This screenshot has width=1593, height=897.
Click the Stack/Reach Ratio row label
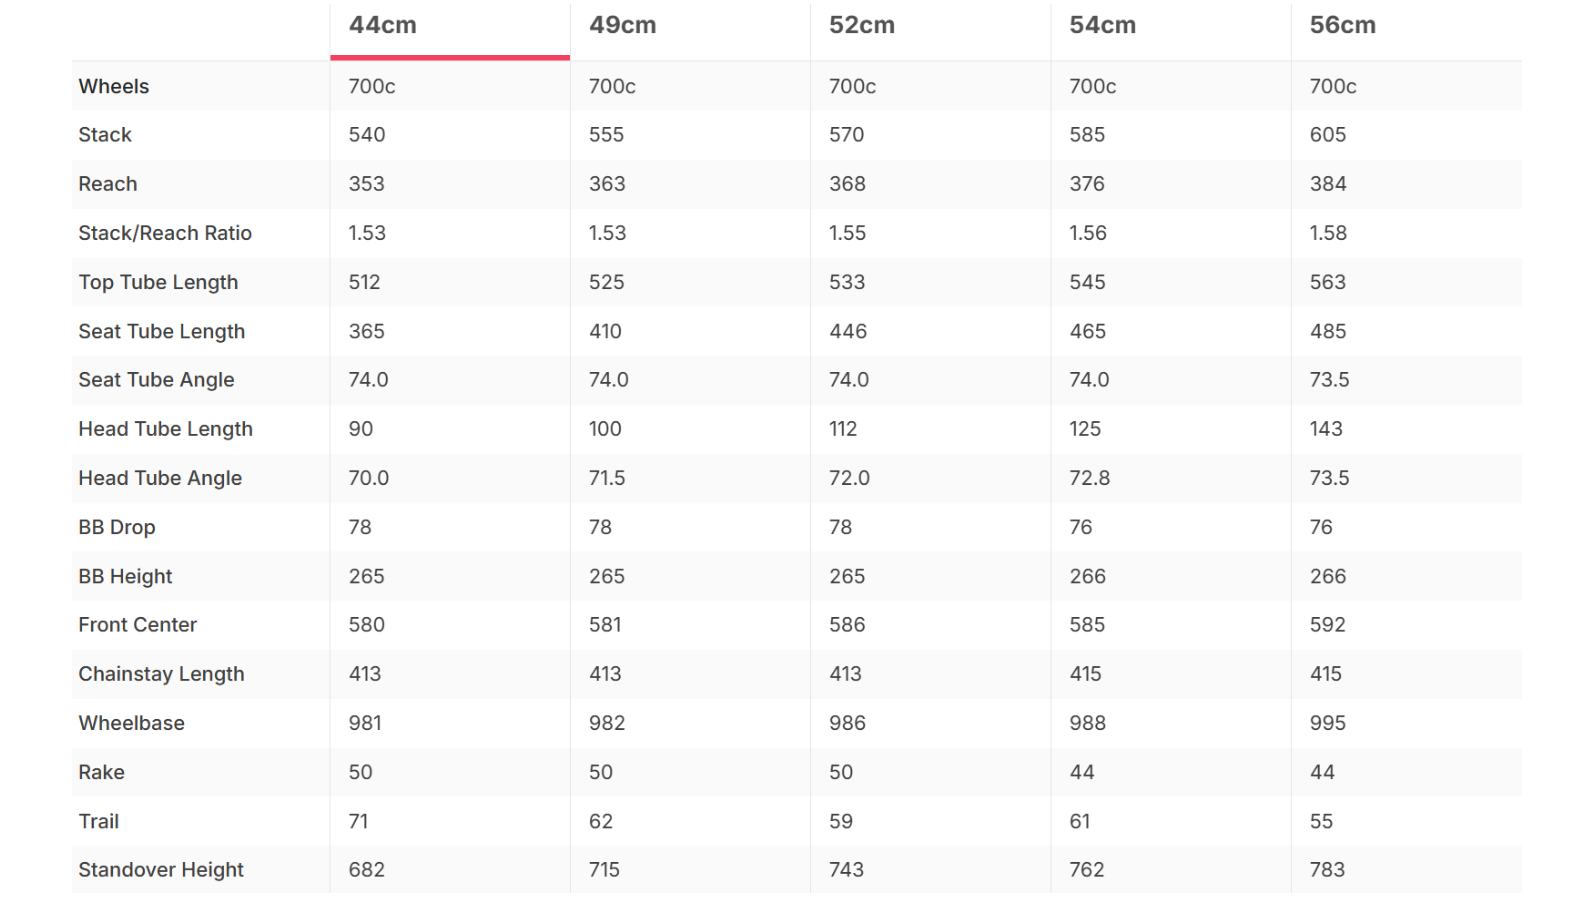tap(165, 233)
